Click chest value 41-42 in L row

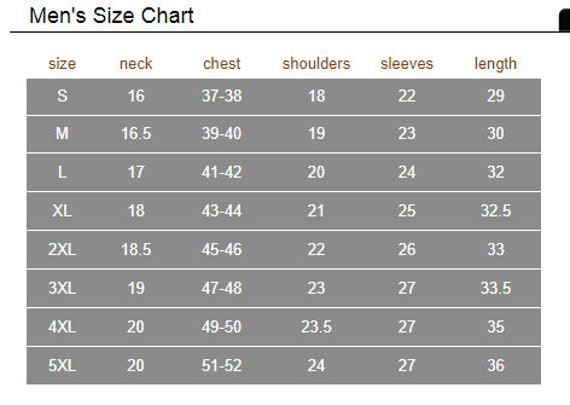pos(222,172)
